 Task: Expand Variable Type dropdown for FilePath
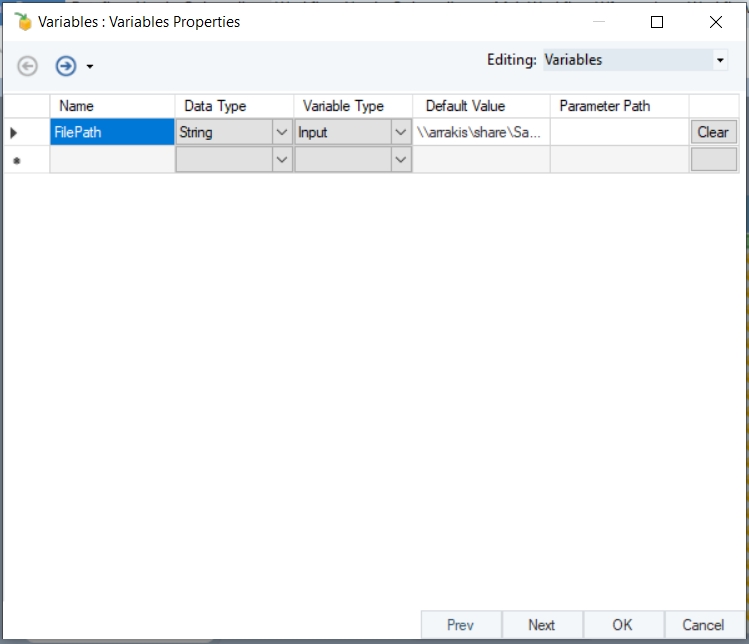(401, 132)
